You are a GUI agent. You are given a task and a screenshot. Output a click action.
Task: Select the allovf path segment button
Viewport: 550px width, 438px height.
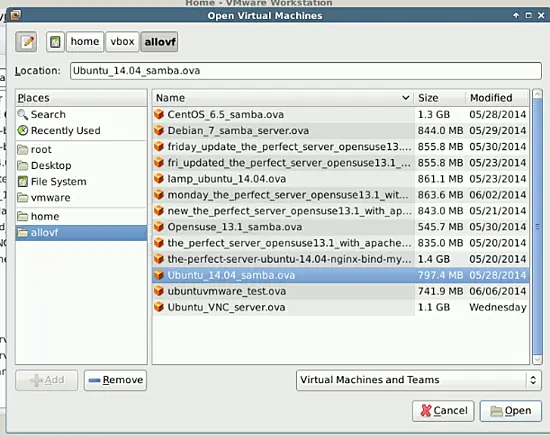(160, 42)
